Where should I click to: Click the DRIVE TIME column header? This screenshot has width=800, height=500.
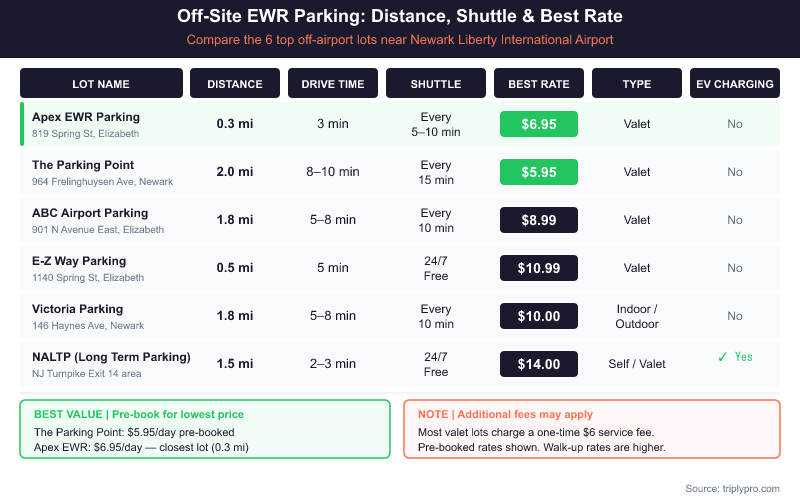(x=332, y=84)
